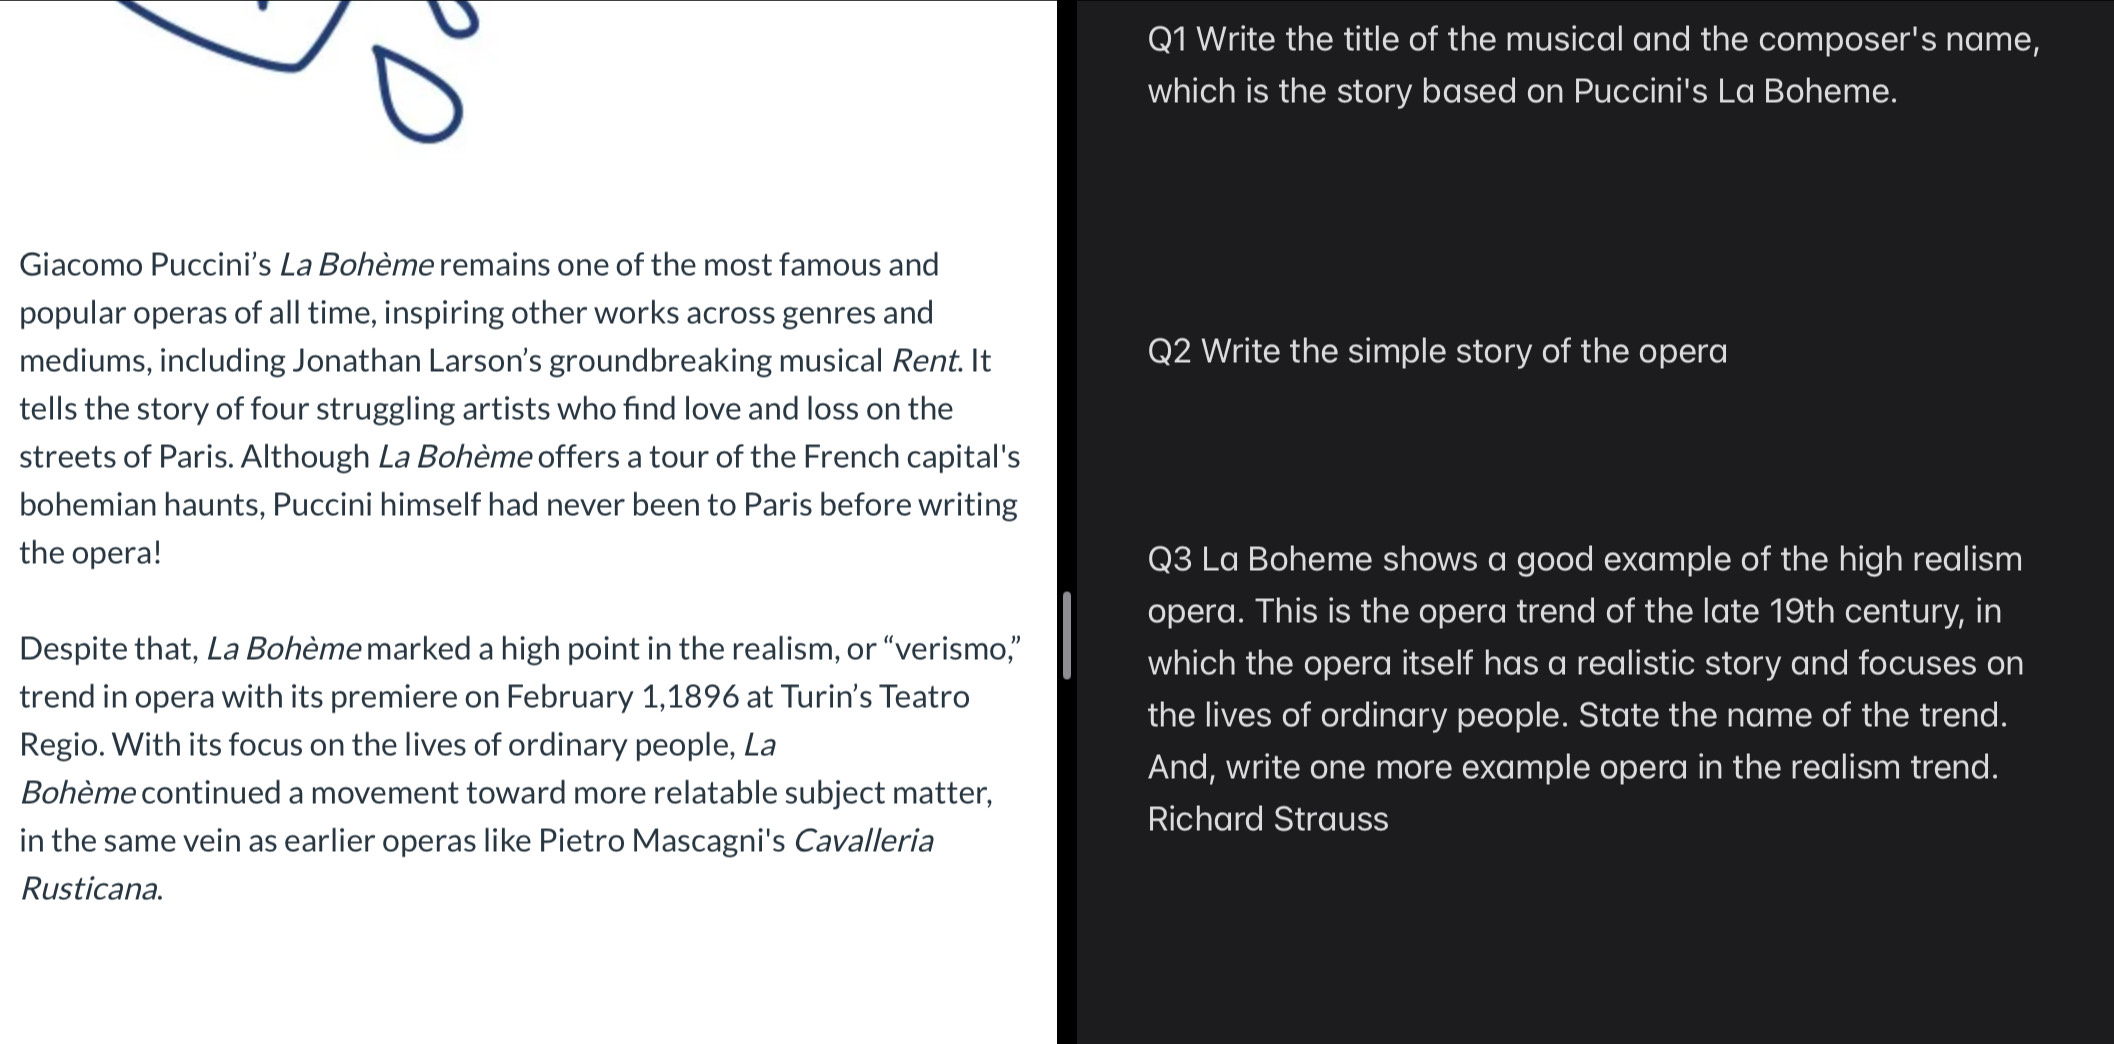2114x1044 pixels.
Task: Click the italic word Rent in article
Action: tap(924, 361)
